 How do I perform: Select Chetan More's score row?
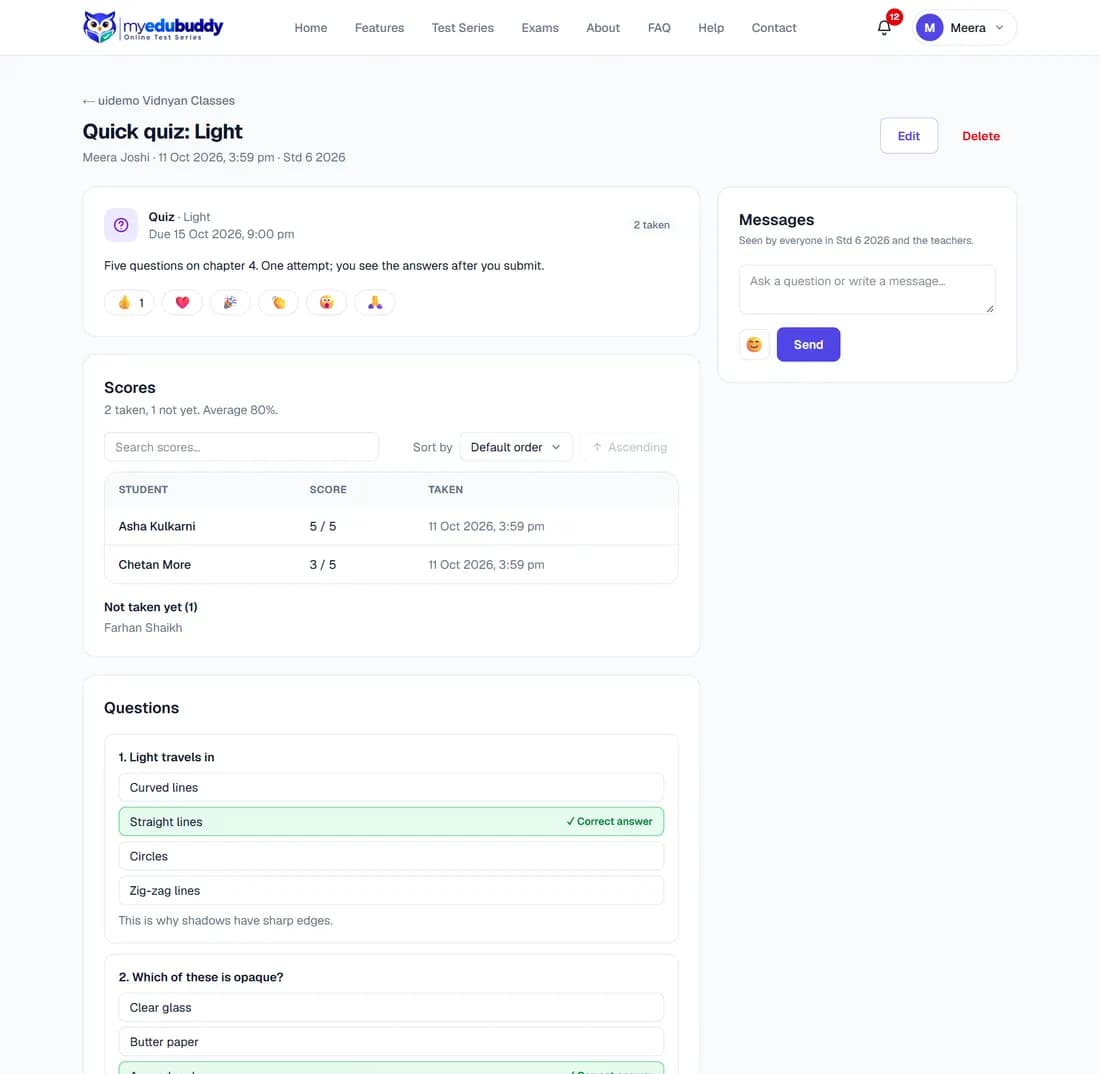click(x=391, y=565)
